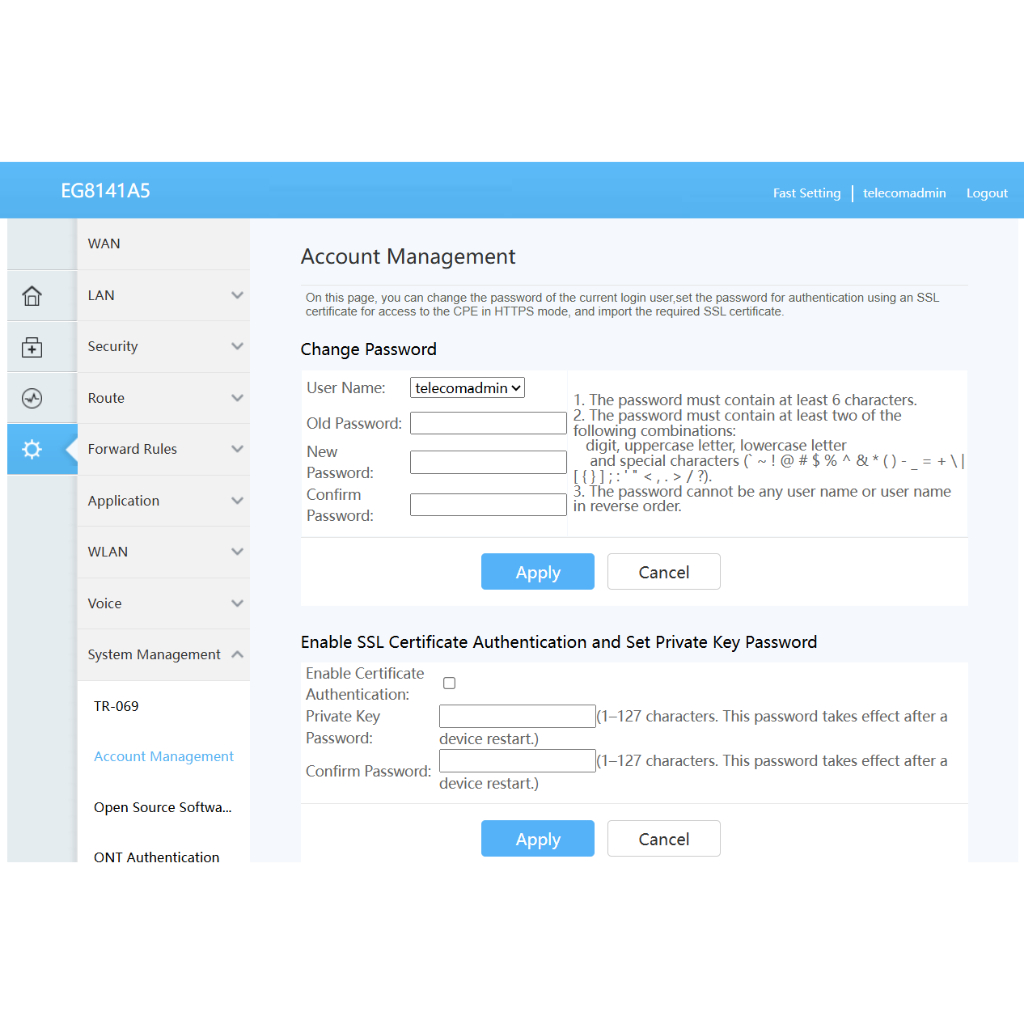Image resolution: width=1024 pixels, height=1024 pixels.
Task: Click Apply under Change Password
Action: pyautogui.click(x=537, y=572)
